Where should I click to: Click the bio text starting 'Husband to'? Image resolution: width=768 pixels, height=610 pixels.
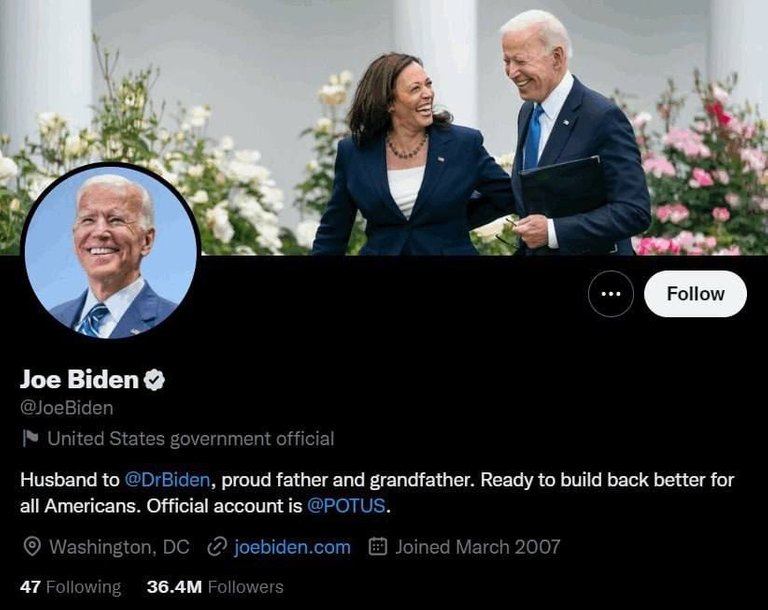point(377,492)
